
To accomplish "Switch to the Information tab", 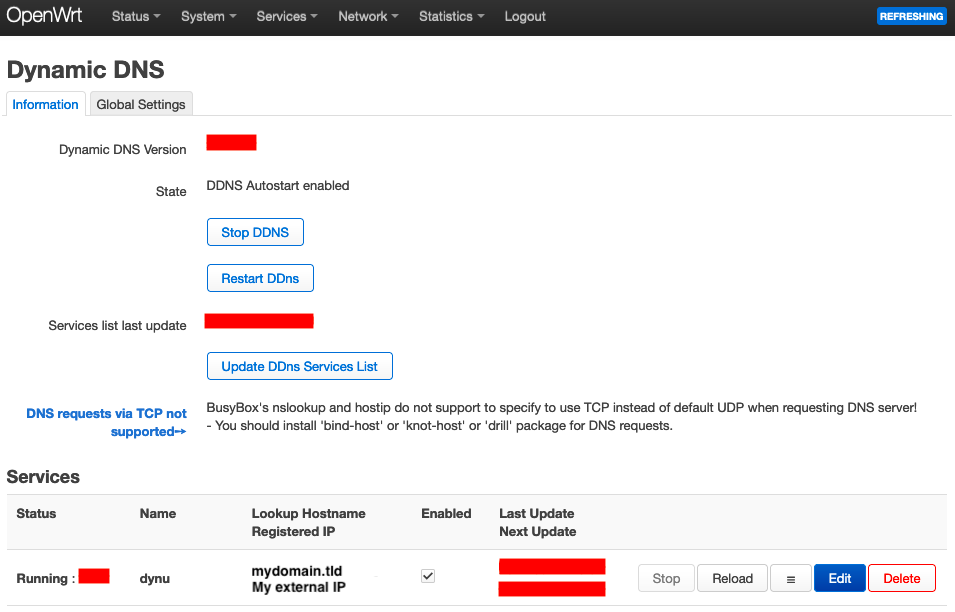I will point(45,104).
